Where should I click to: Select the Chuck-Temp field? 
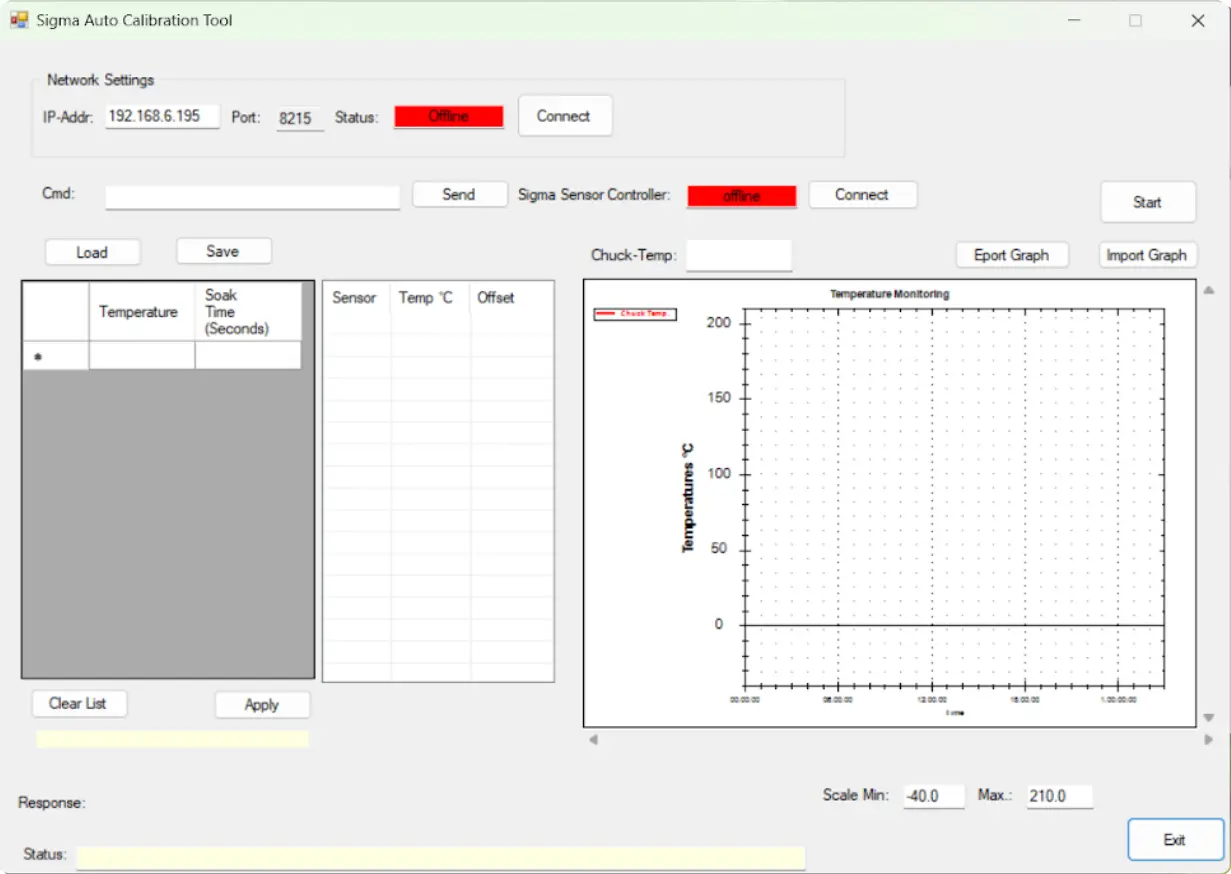tap(738, 255)
